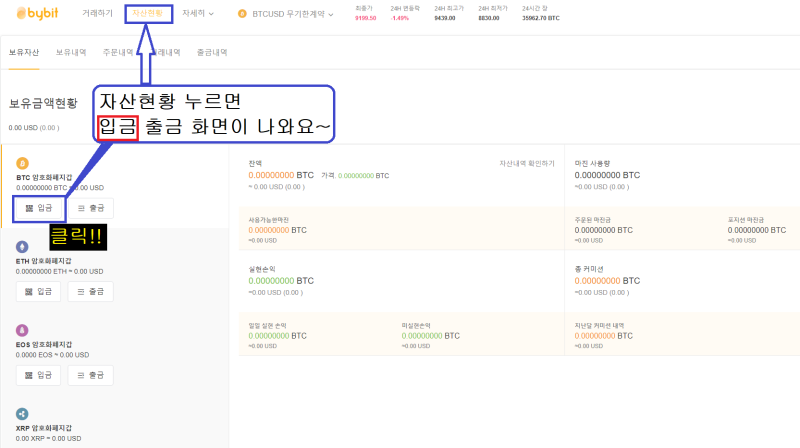Select the EOS 암호화폐지갑 wallet label
Screen dimensions: 800x448
click(44, 344)
